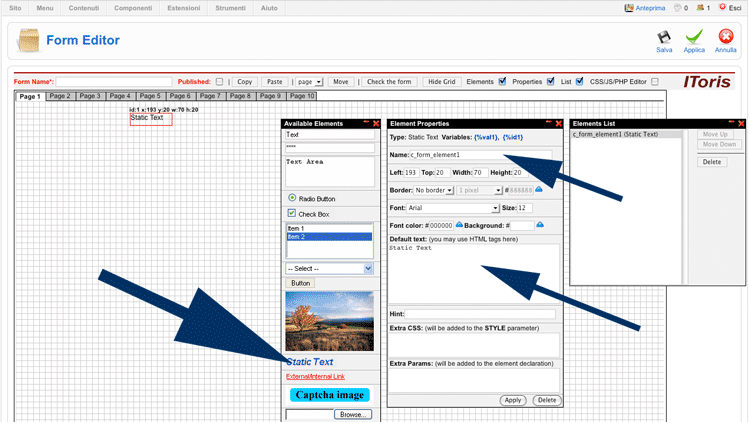This screenshot has width=750, height=422.
Task: Click the Hide Grid button
Action: 441,82
